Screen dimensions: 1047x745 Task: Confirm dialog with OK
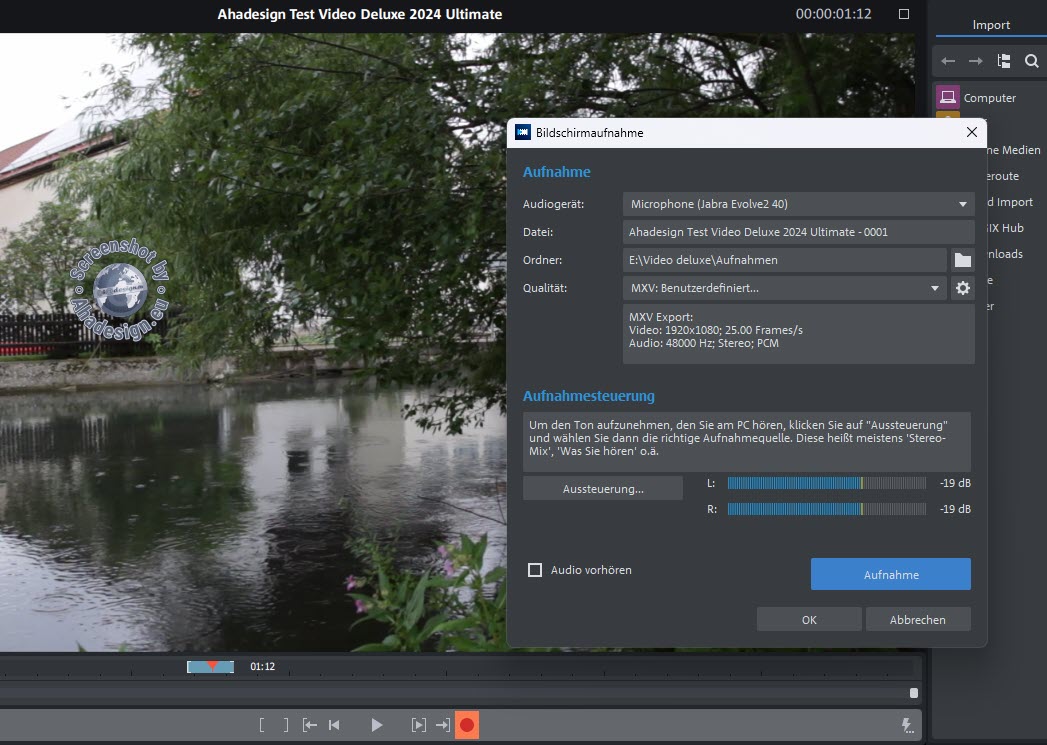809,619
